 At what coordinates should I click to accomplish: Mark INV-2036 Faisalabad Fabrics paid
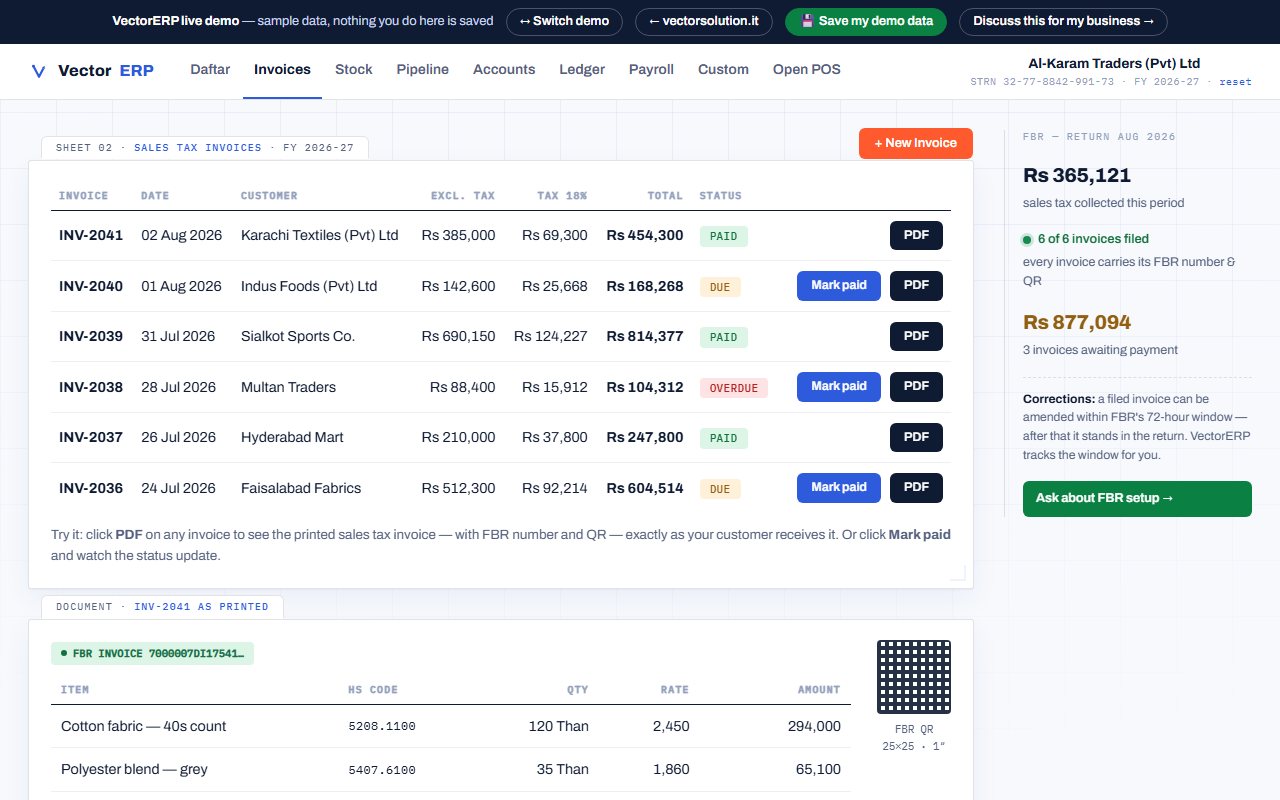pos(839,488)
